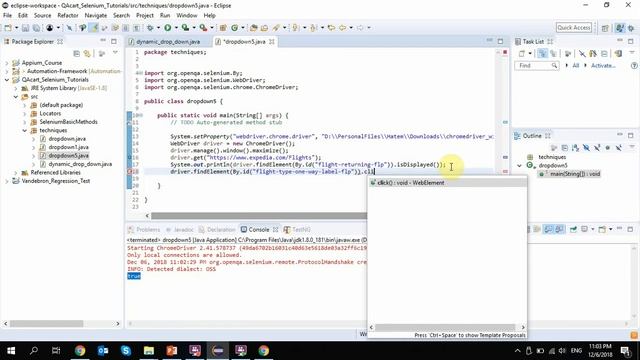The height and width of the screenshot is (360, 640).
Task: Click the editor horizontal scrollbar
Action: click(x=259, y=216)
